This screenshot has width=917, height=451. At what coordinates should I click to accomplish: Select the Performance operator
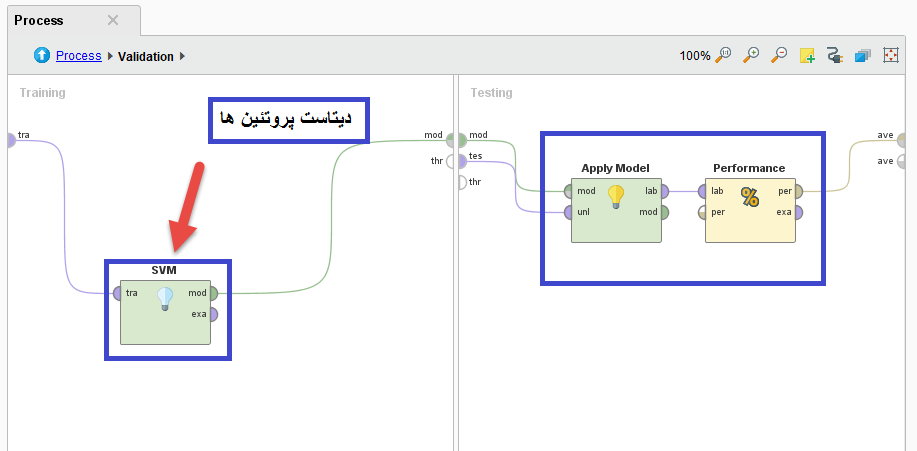pos(749,212)
